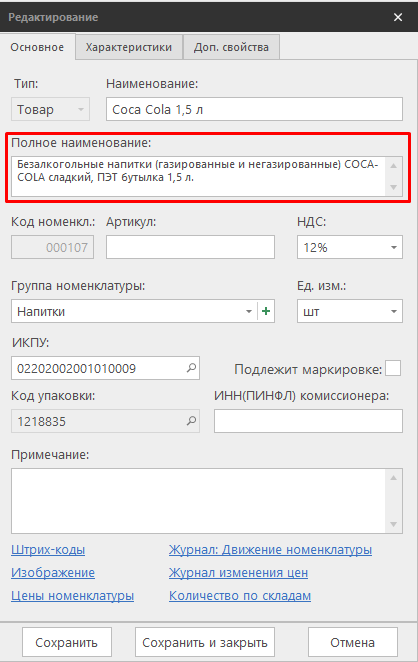418x662 pixels.
Task: Click down arrow in Примечание scrollbar
Action: coord(394,524)
